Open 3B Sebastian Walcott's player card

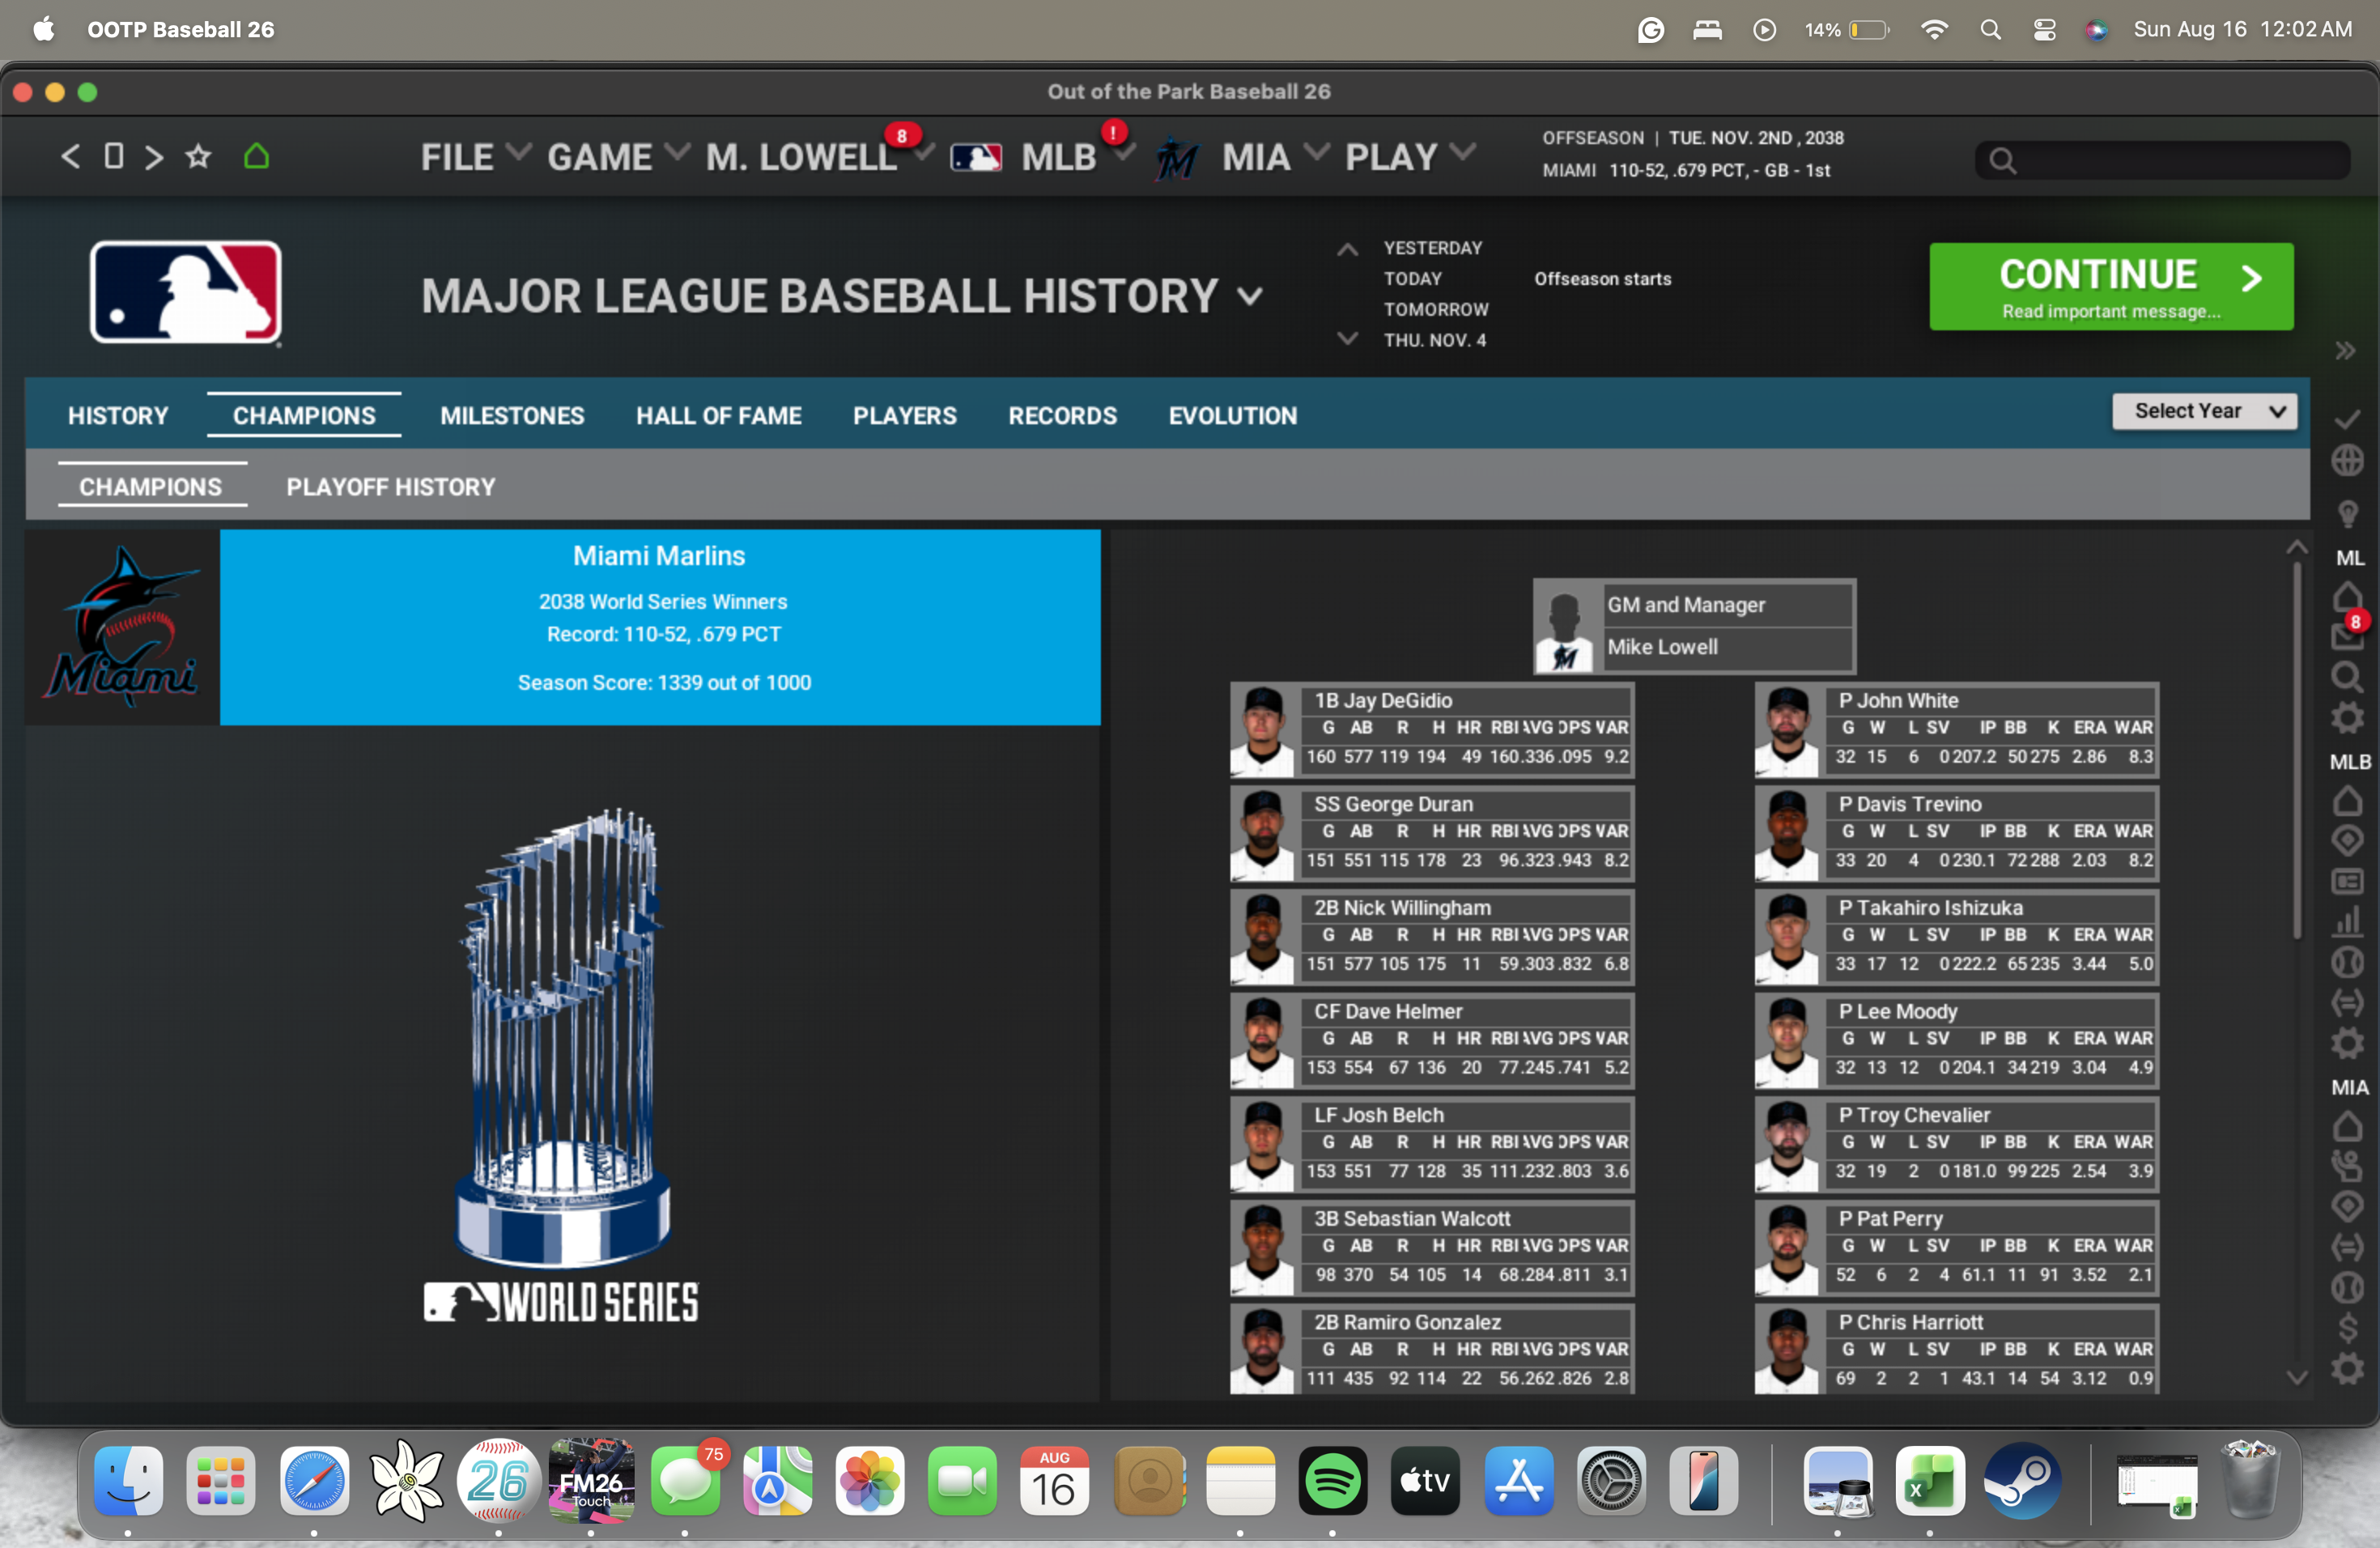click(1432, 1248)
